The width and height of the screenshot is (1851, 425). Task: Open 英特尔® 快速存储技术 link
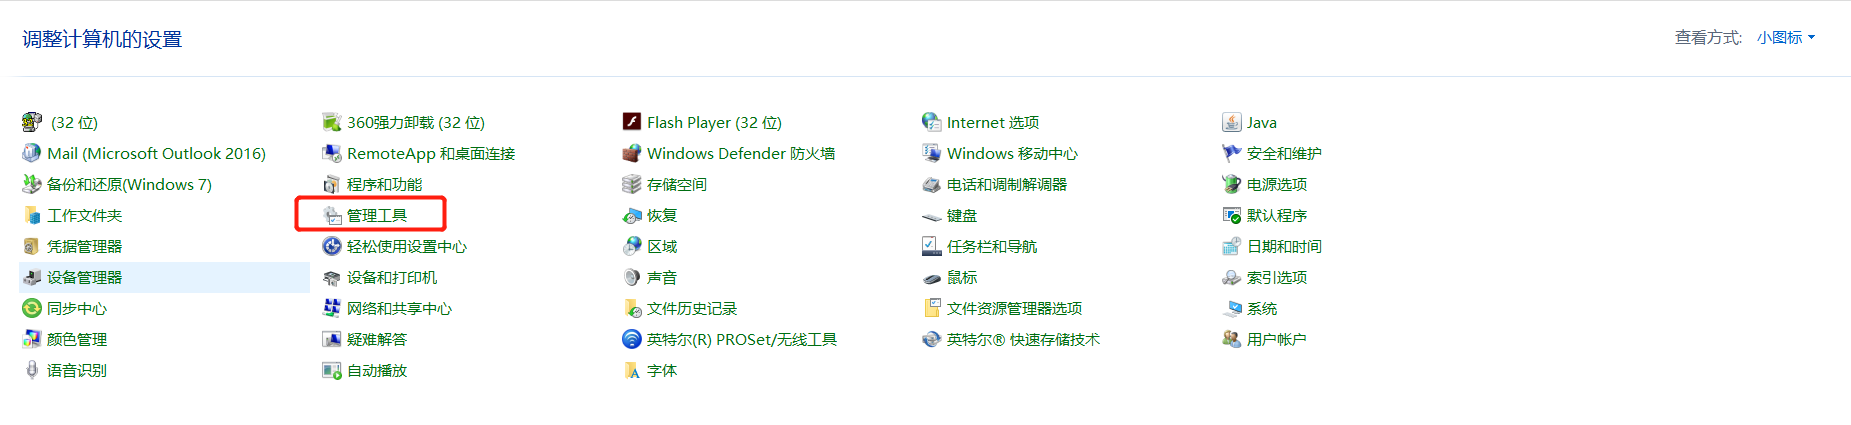click(1023, 340)
